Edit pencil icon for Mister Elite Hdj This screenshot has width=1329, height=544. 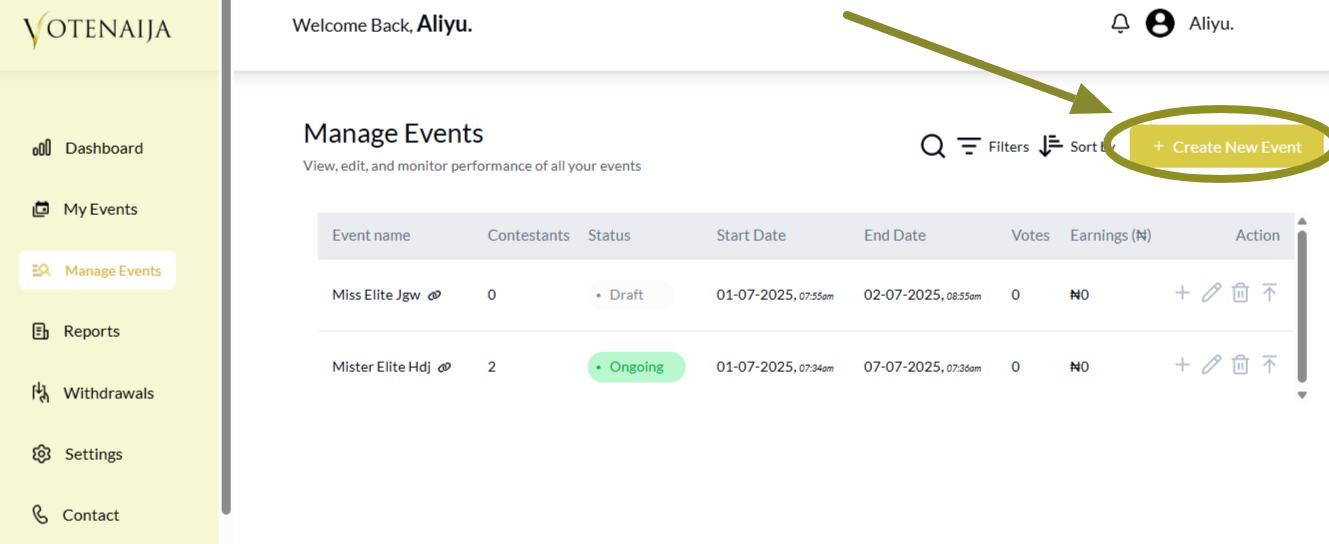coord(1211,365)
